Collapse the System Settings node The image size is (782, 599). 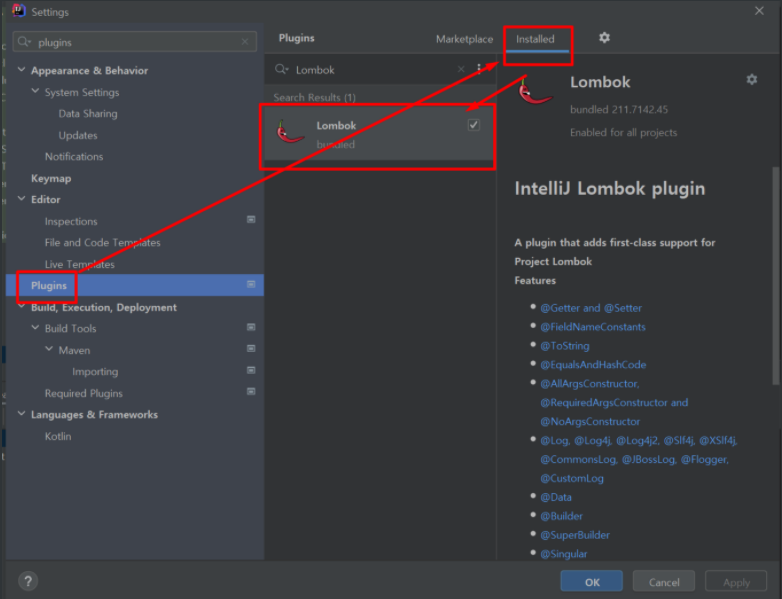click(x=35, y=91)
